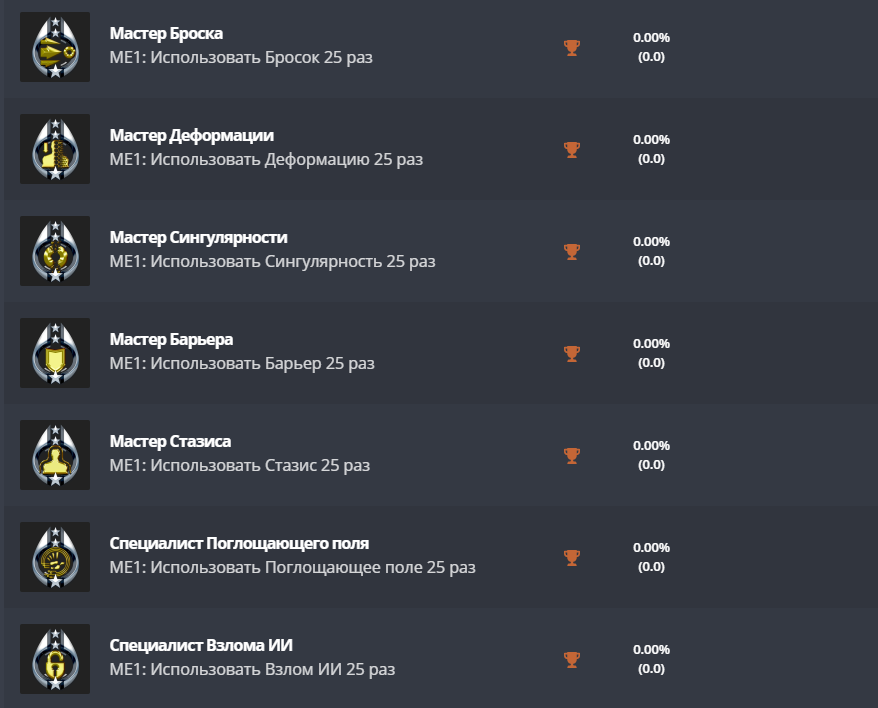The width and height of the screenshot is (878, 708).
Task: Click the Мастер Сингулярности badge icon
Action: pos(55,251)
